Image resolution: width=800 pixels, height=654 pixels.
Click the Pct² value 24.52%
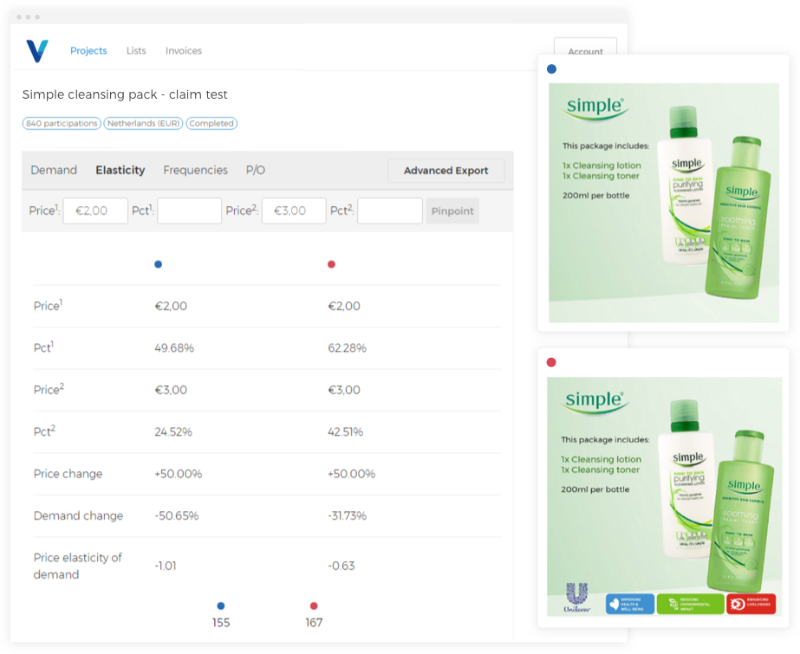[173, 432]
